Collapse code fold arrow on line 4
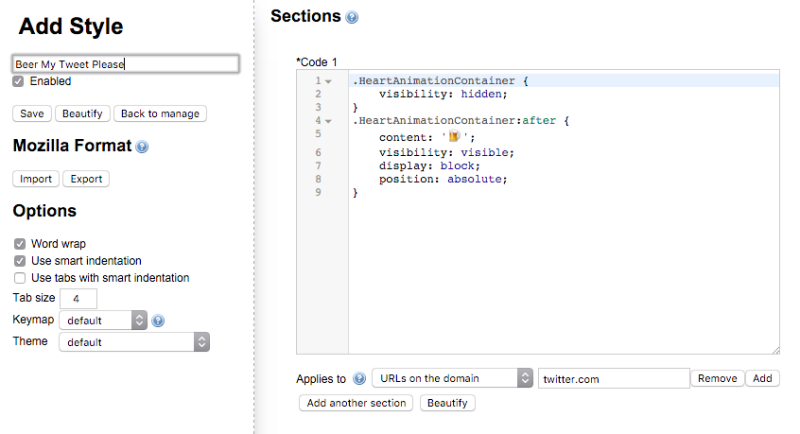Image resolution: width=800 pixels, height=434 pixels. coord(328,121)
